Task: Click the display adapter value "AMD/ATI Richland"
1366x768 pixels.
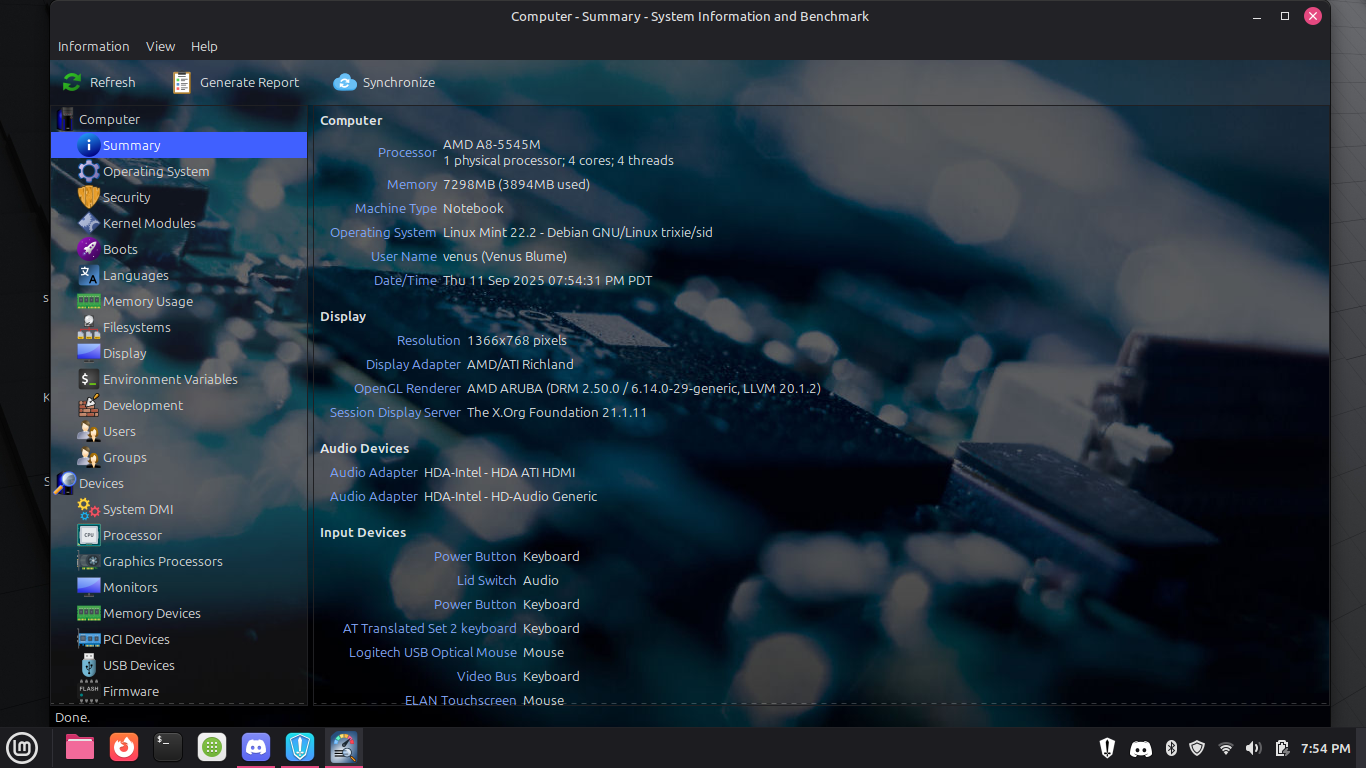Action: point(520,364)
